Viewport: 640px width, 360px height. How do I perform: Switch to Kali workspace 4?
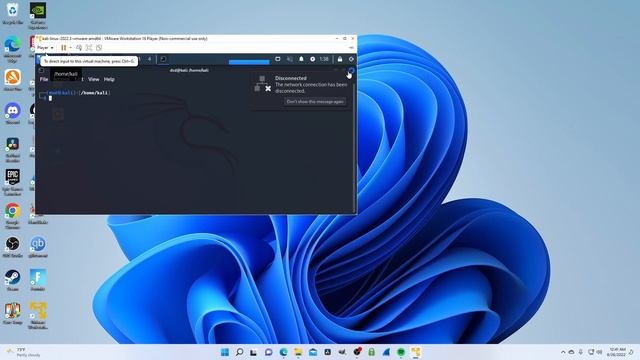(x=149, y=59)
